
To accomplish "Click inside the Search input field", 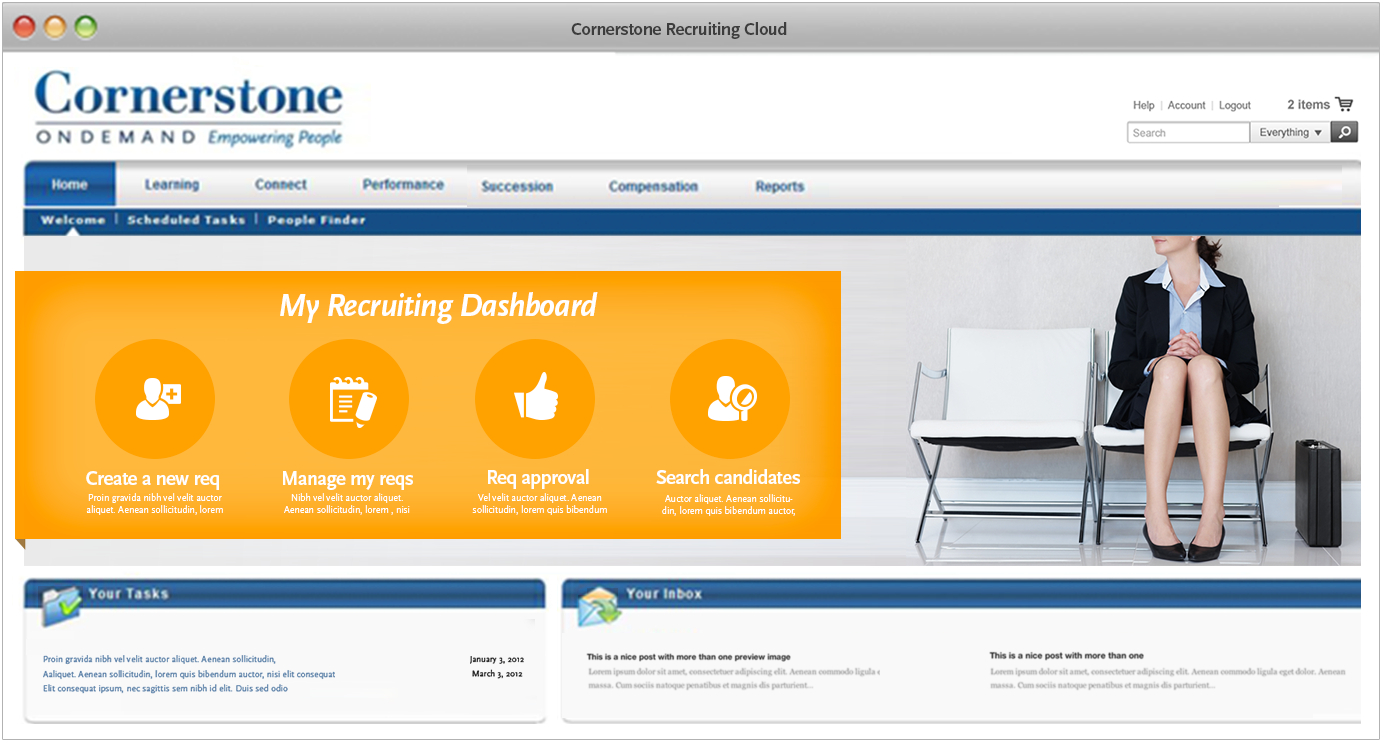I will [1188, 132].
